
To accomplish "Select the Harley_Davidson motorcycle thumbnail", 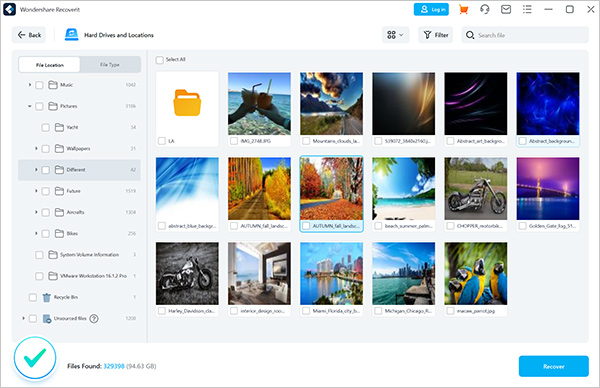I will [187, 273].
